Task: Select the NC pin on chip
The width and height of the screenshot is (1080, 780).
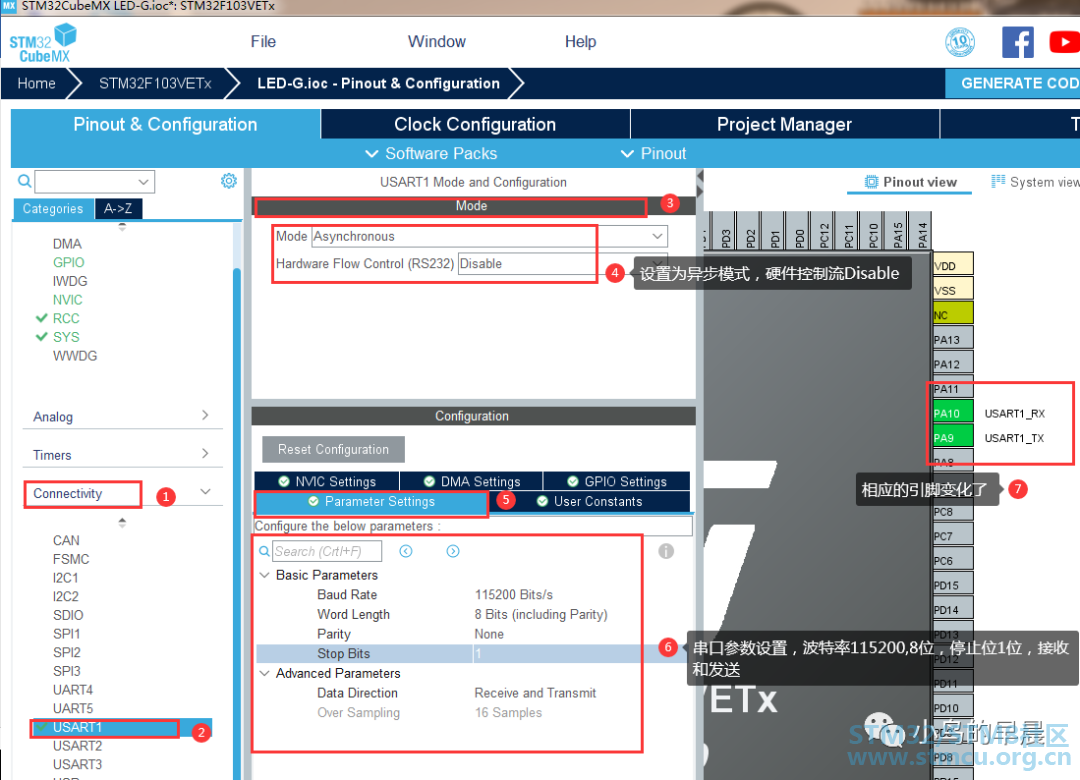Action: (x=953, y=315)
